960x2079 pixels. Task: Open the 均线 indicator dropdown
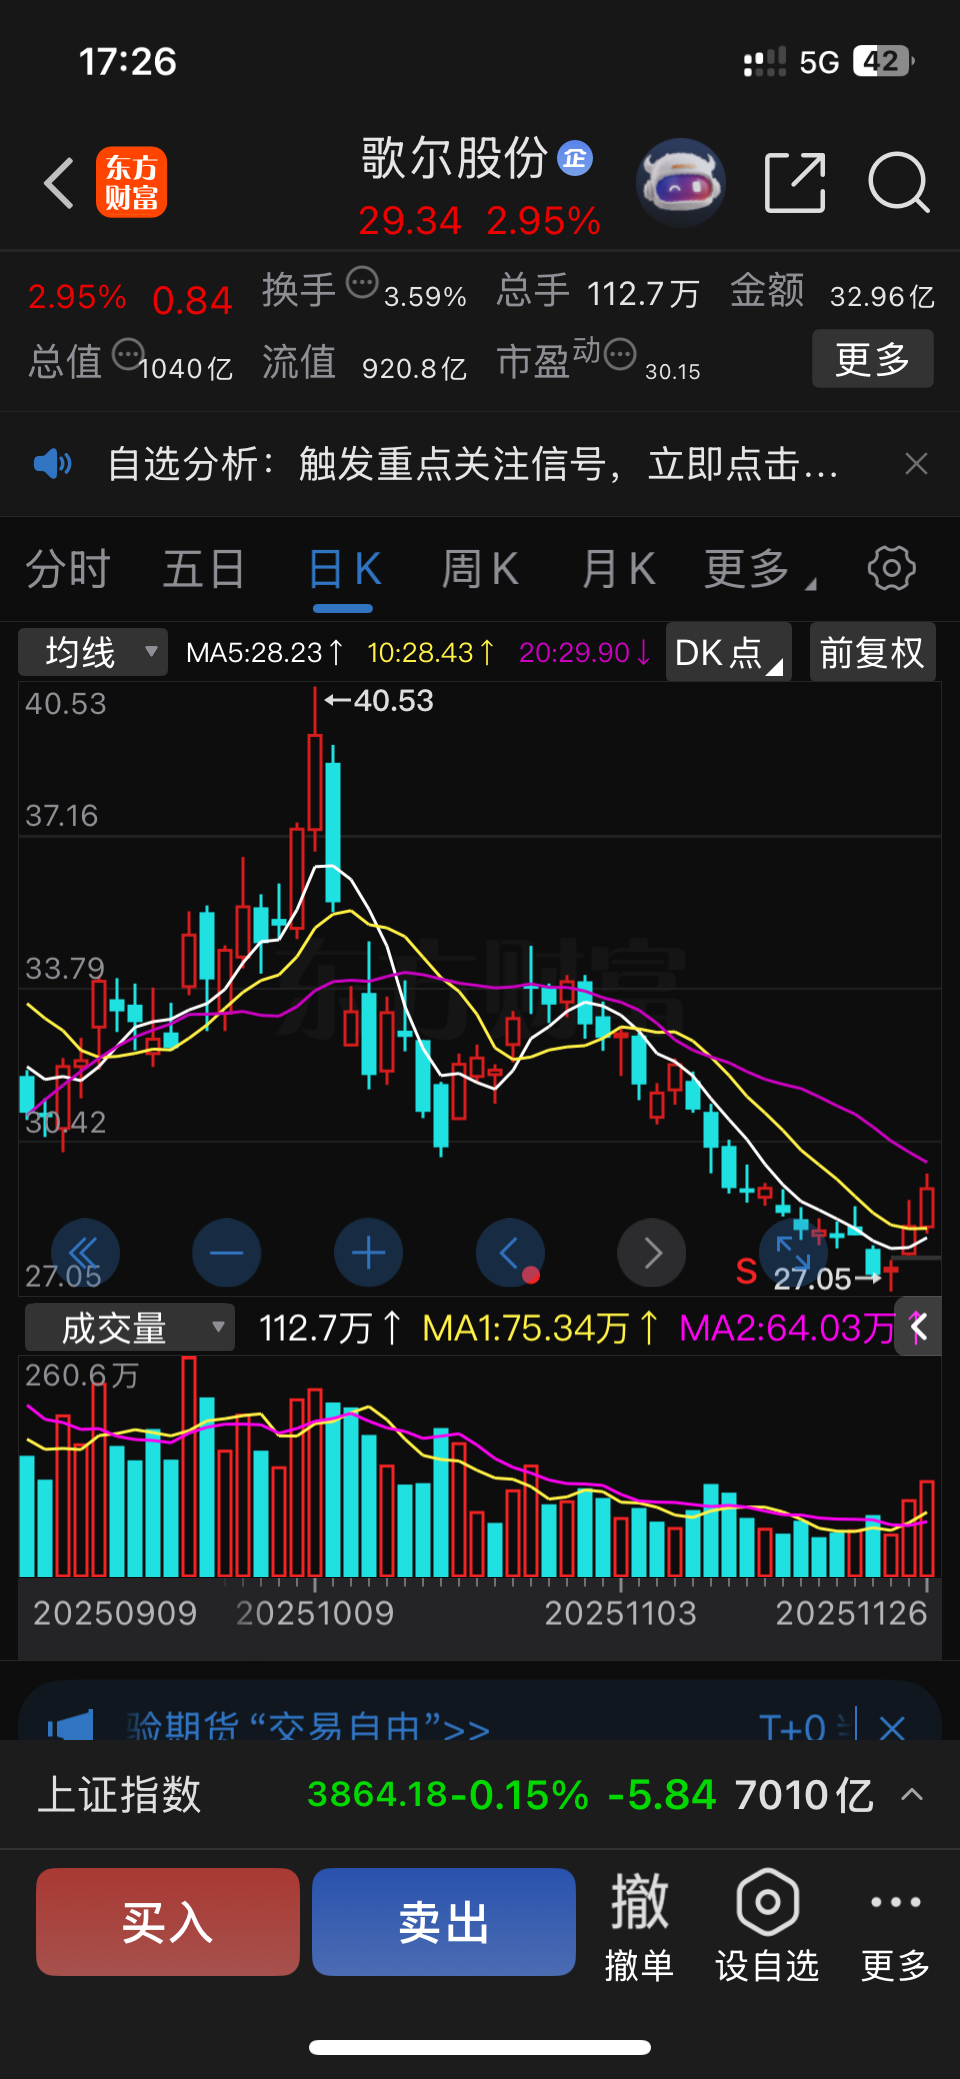(93, 652)
